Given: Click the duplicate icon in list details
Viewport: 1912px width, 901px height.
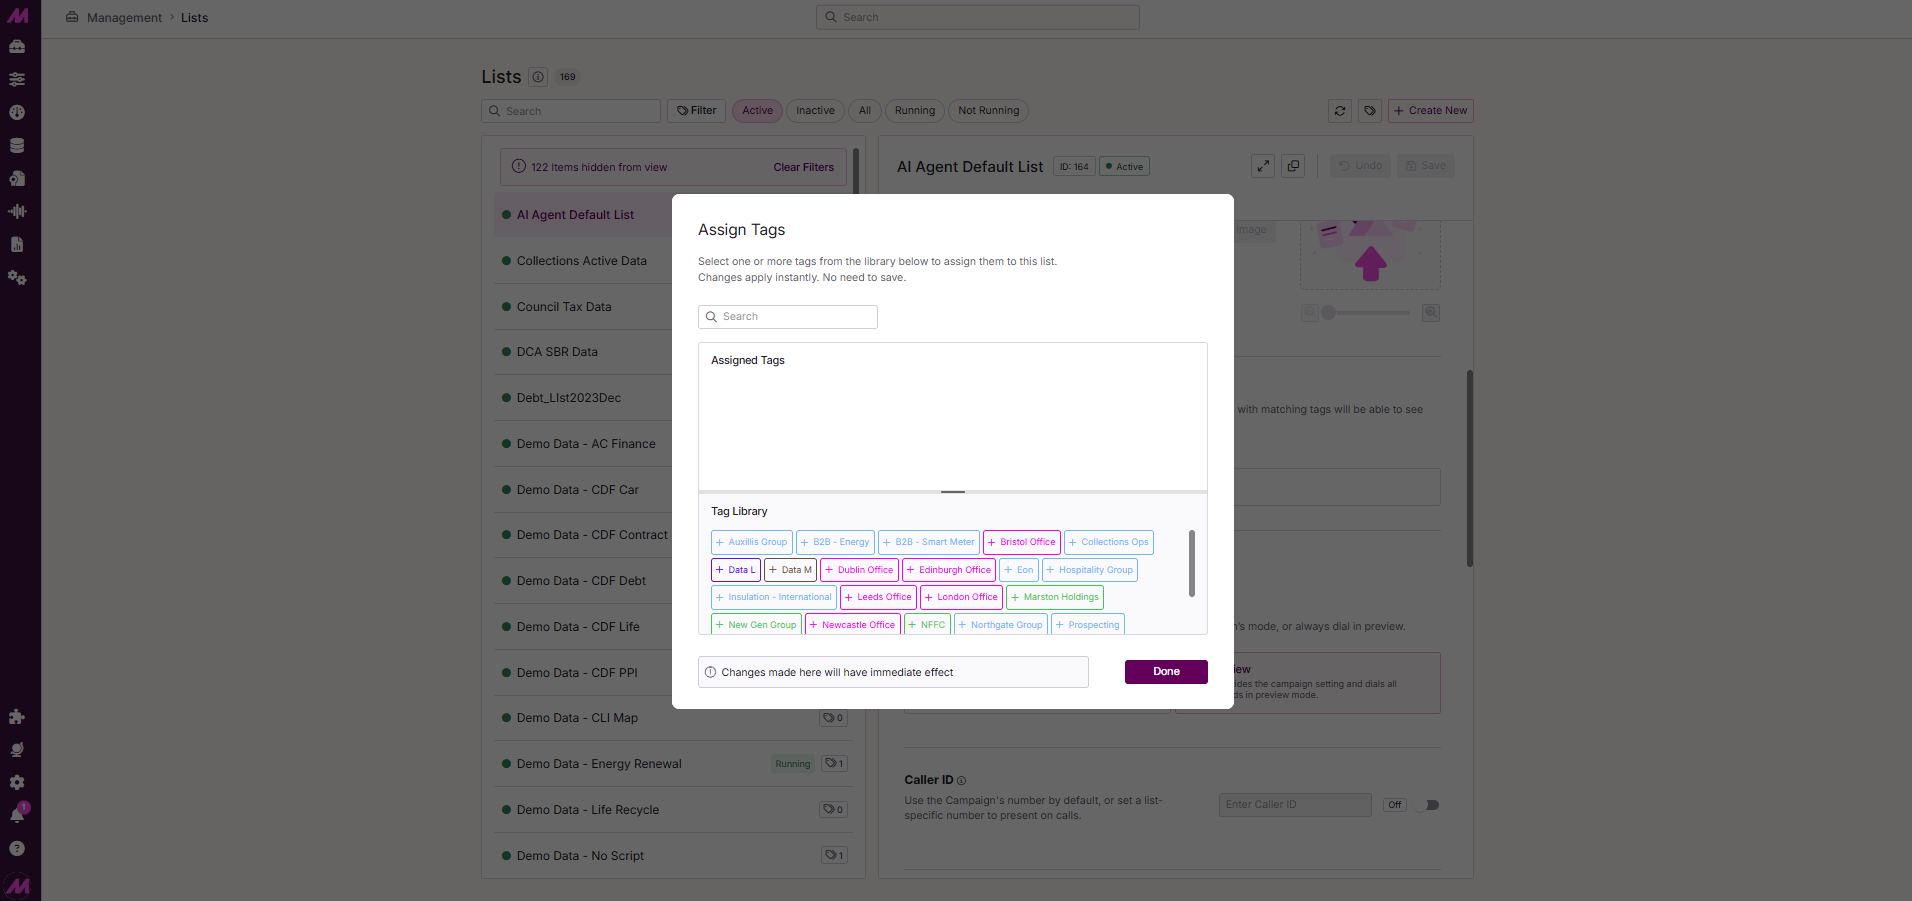Looking at the screenshot, I should [x=1293, y=166].
